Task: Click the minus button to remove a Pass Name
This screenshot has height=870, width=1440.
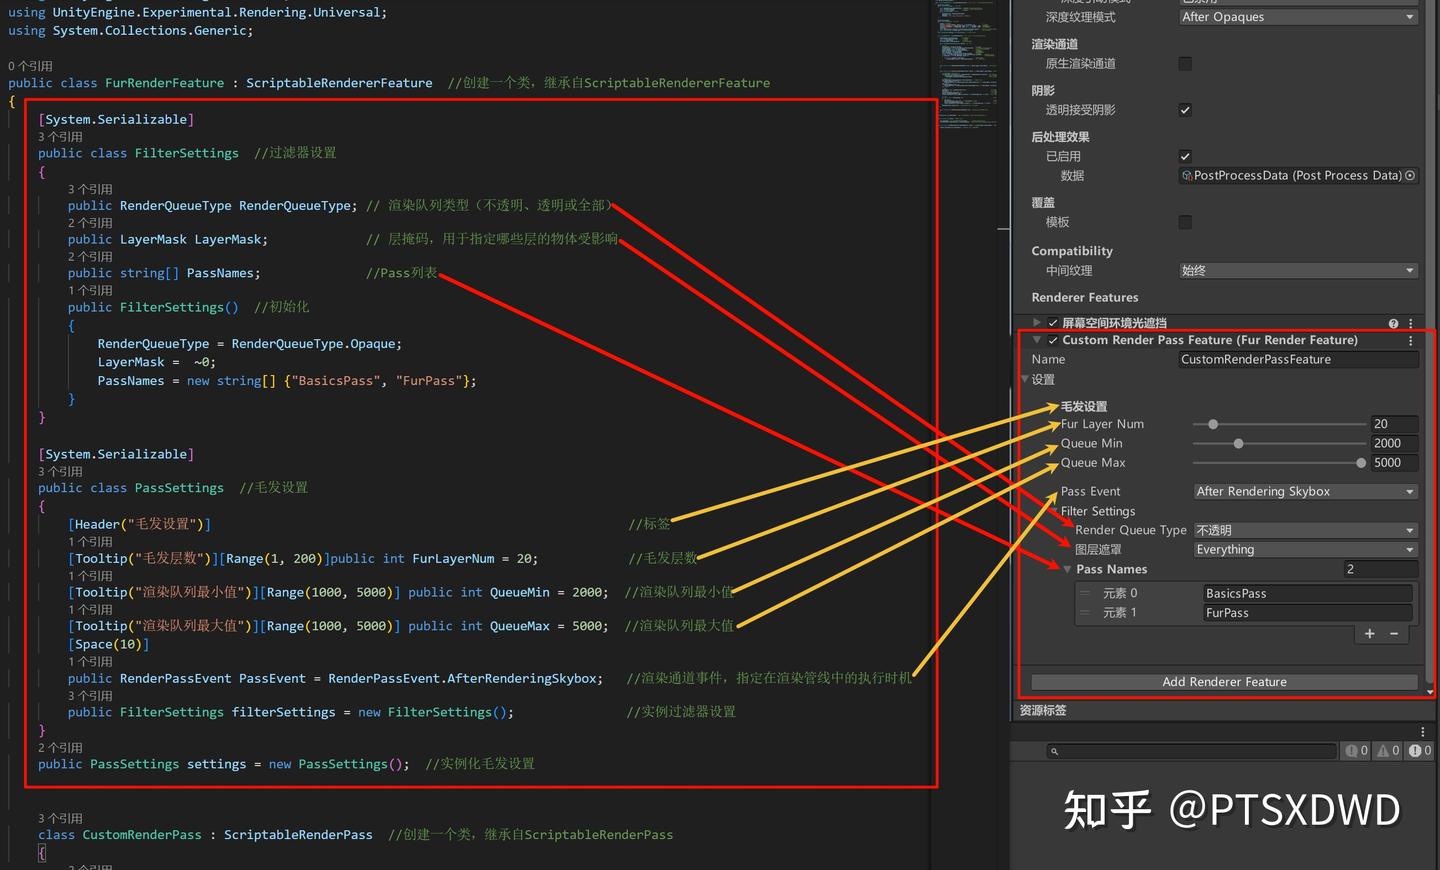Action: pyautogui.click(x=1394, y=633)
